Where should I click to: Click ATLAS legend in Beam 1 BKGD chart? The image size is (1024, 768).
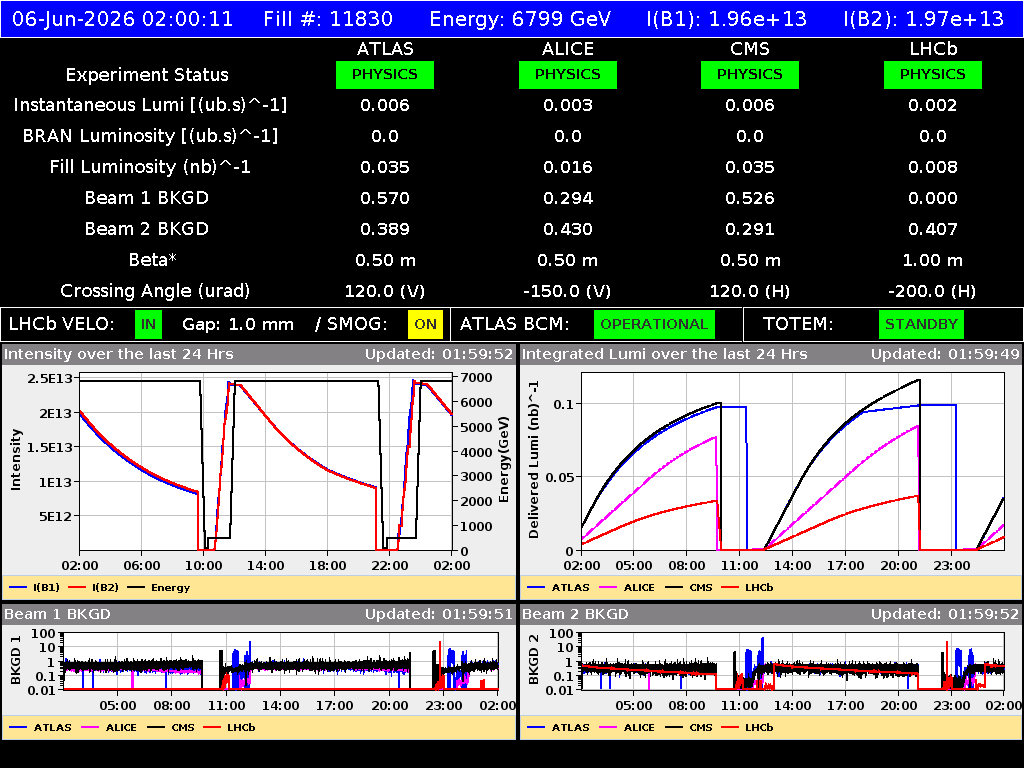click(x=40, y=728)
